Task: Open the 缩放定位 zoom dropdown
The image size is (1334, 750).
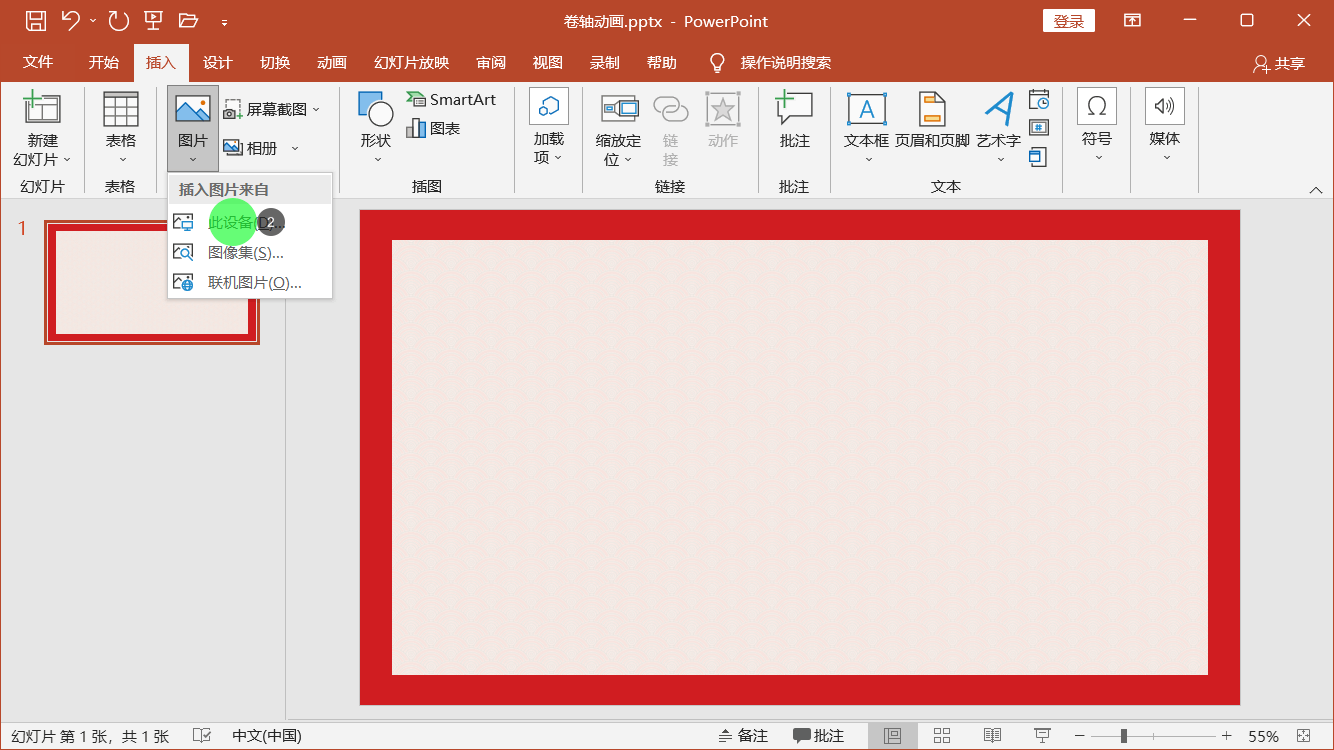Action: (618, 131)
